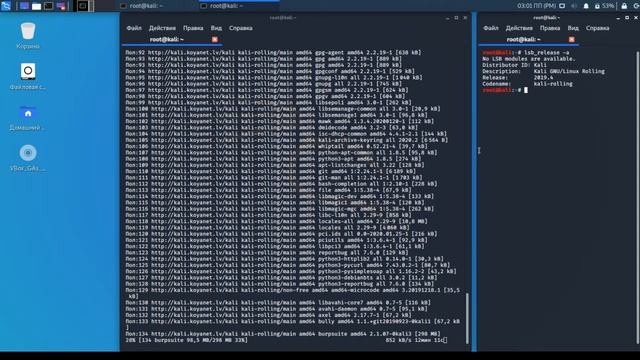The image size is (640, 360).
Task: Open Действия menu in right terminal
Action: tap(519, 28)
